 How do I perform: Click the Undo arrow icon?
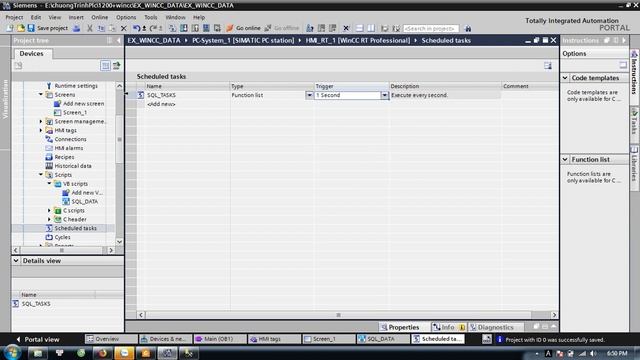click(x=138, y=28)
